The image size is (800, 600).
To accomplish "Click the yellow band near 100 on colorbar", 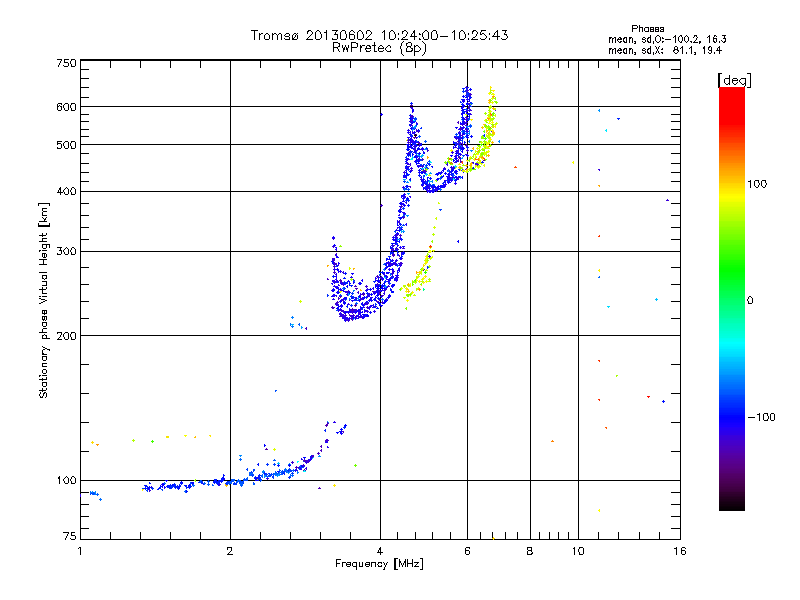I will click(x=732, y=194).
